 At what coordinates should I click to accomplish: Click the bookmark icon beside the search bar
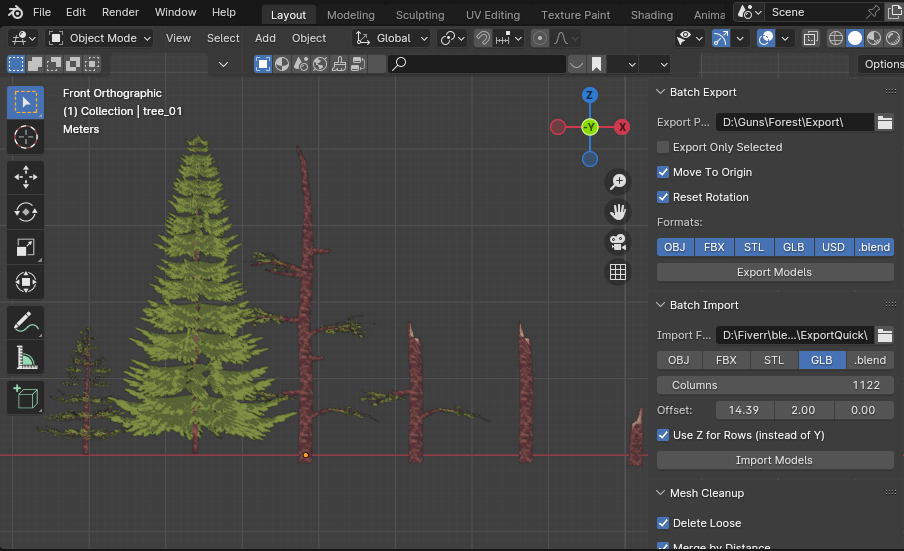click(596, 64)
